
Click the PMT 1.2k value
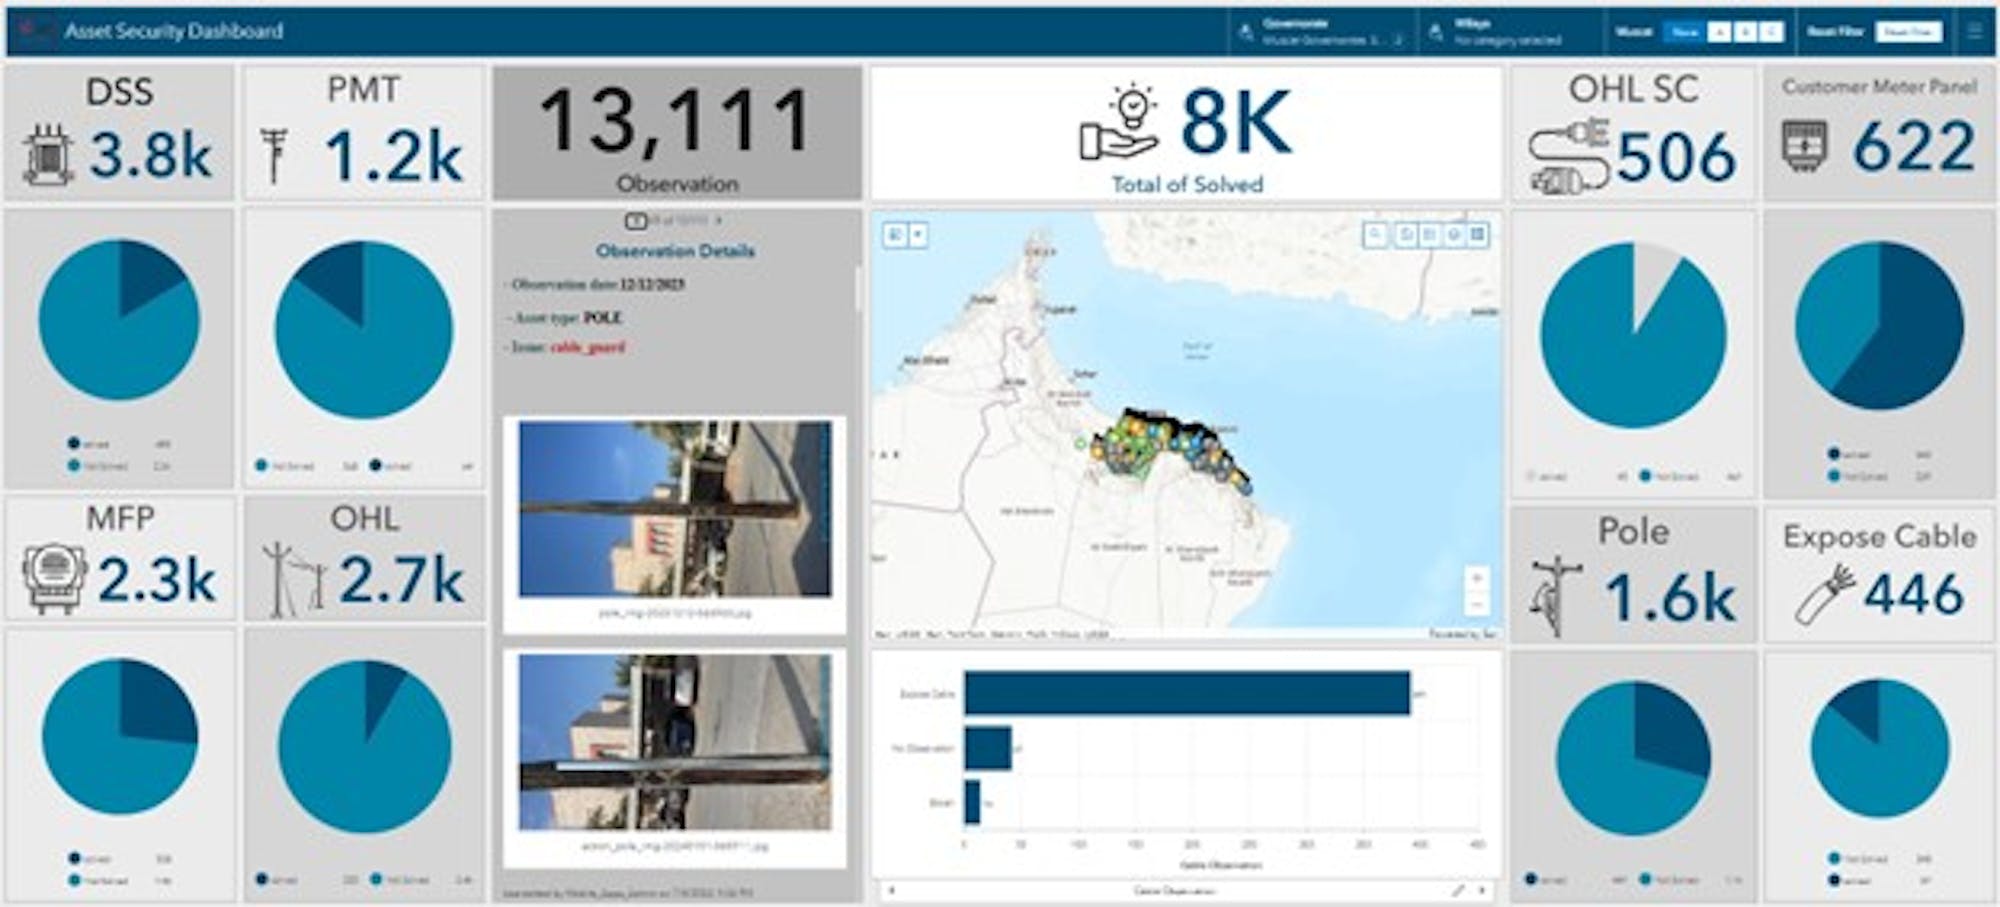394,157
